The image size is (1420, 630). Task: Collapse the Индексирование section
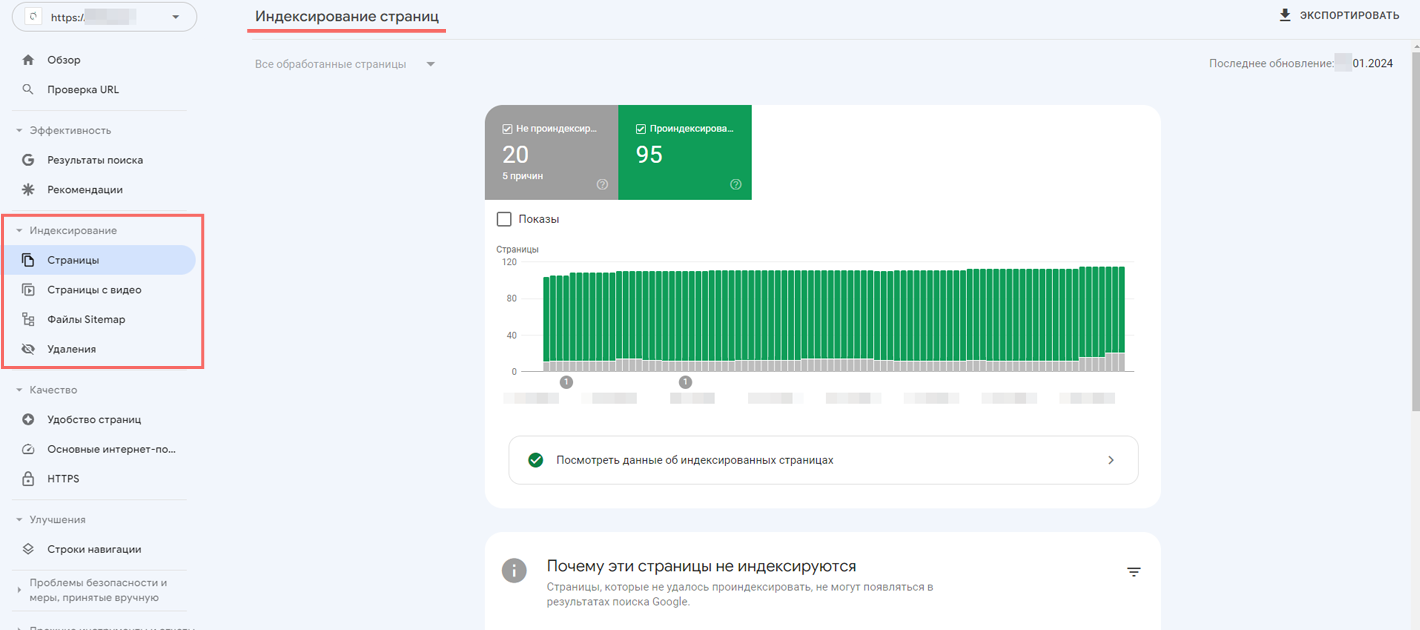(x=19, y=231)
